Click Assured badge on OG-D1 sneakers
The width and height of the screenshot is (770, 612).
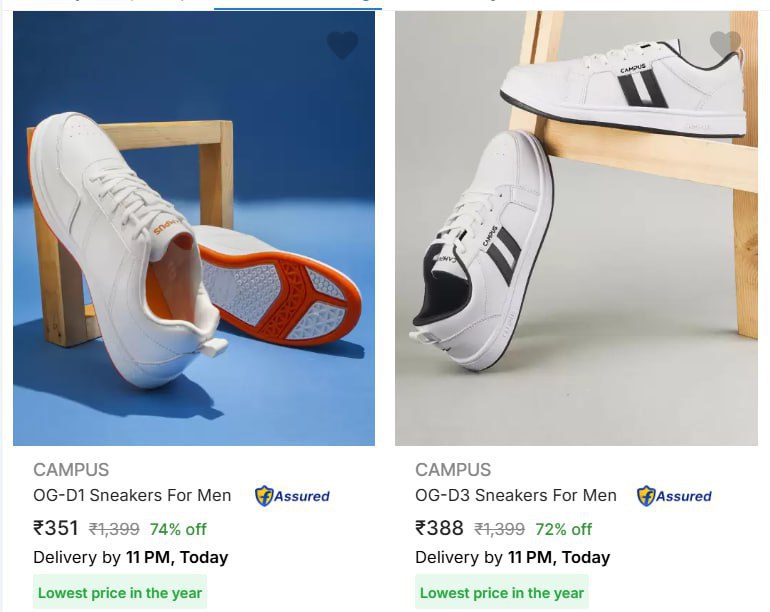click(292, 496)
